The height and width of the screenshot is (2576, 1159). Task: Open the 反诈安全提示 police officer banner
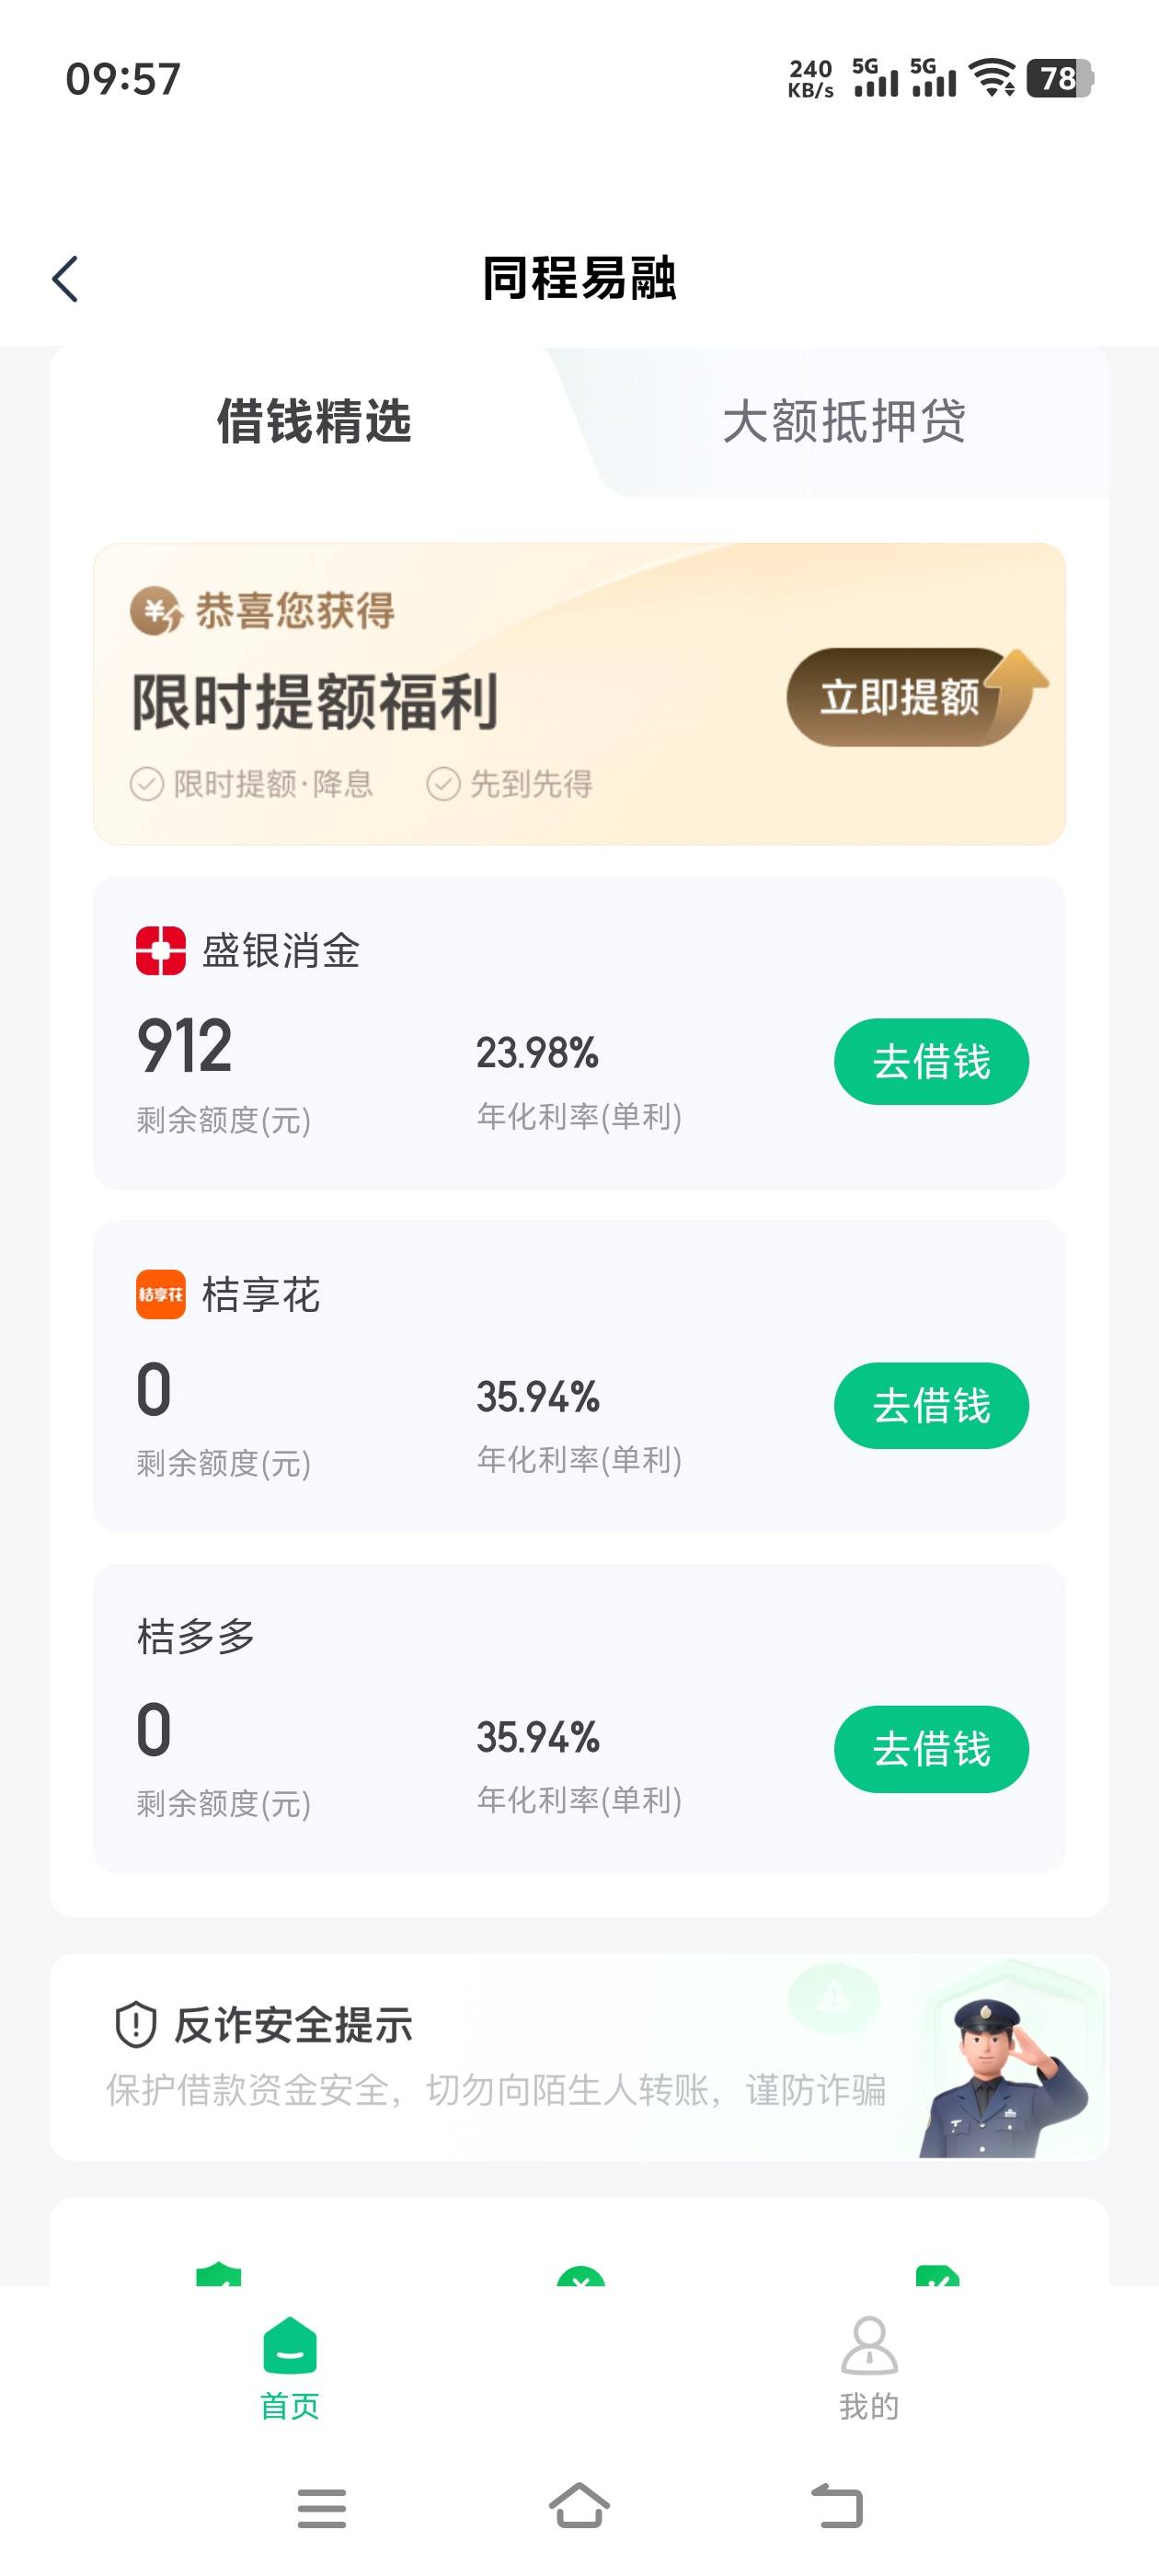point(579,2057)
